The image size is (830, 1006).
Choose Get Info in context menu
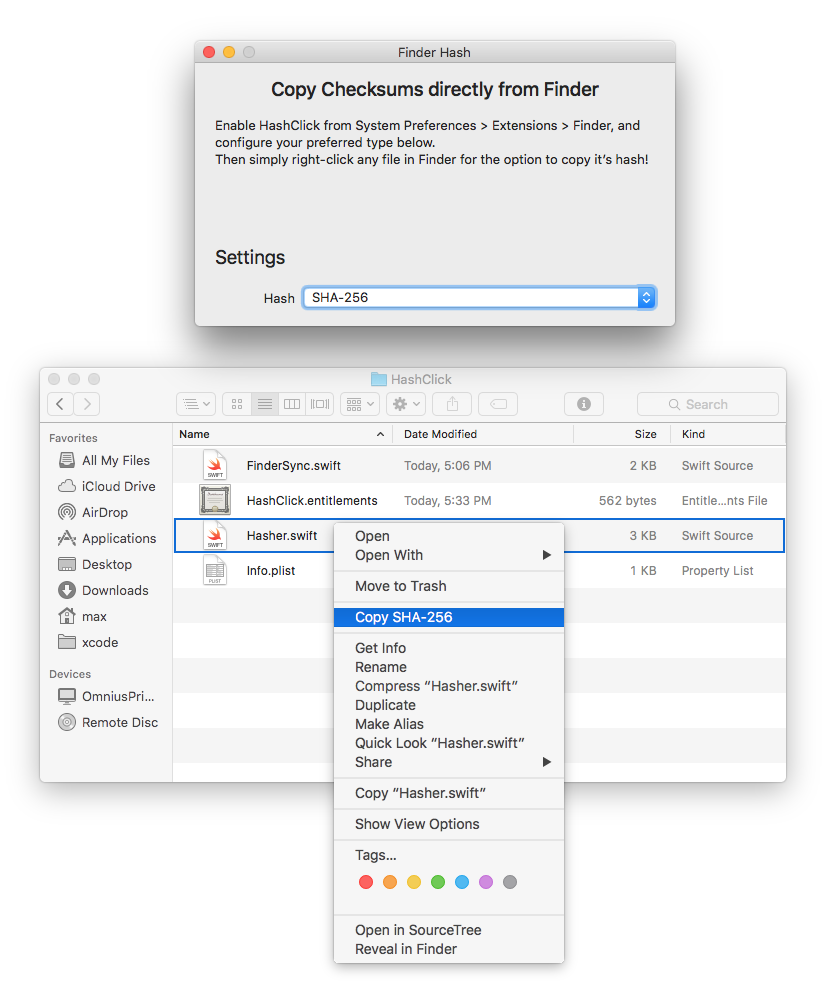pyautogui.click(x=448, y=648)
